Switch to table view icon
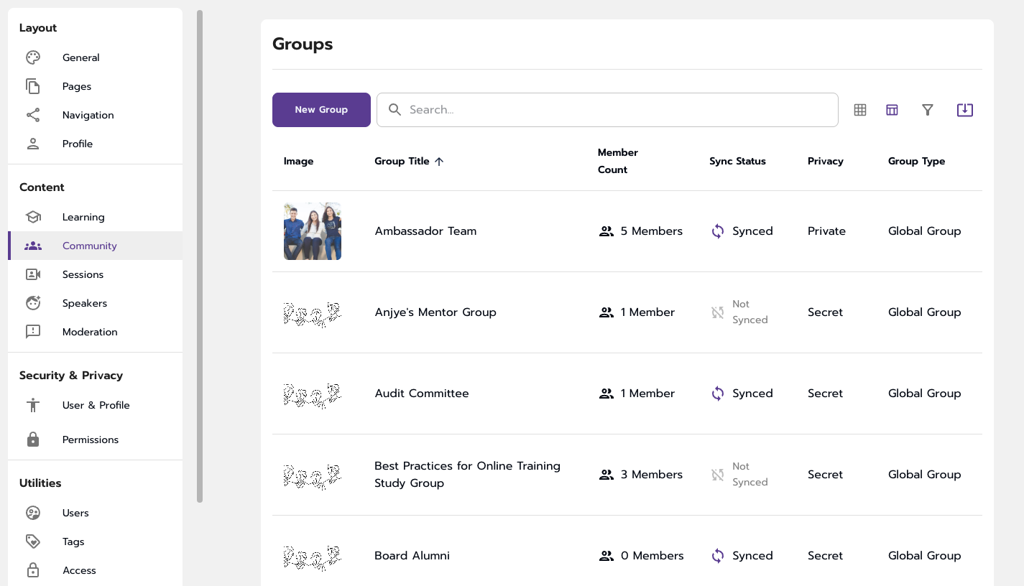The image size is (1024, 586). pos(892,110)
